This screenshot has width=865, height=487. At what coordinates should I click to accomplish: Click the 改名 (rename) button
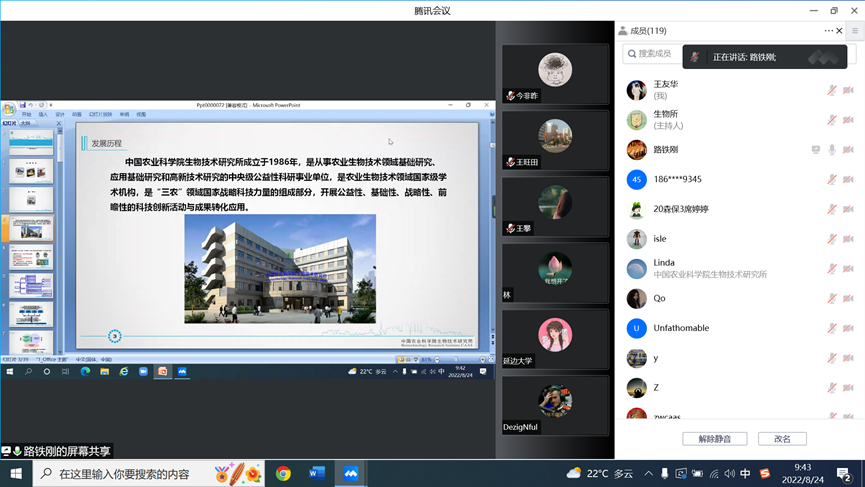[x=782, y=439]
